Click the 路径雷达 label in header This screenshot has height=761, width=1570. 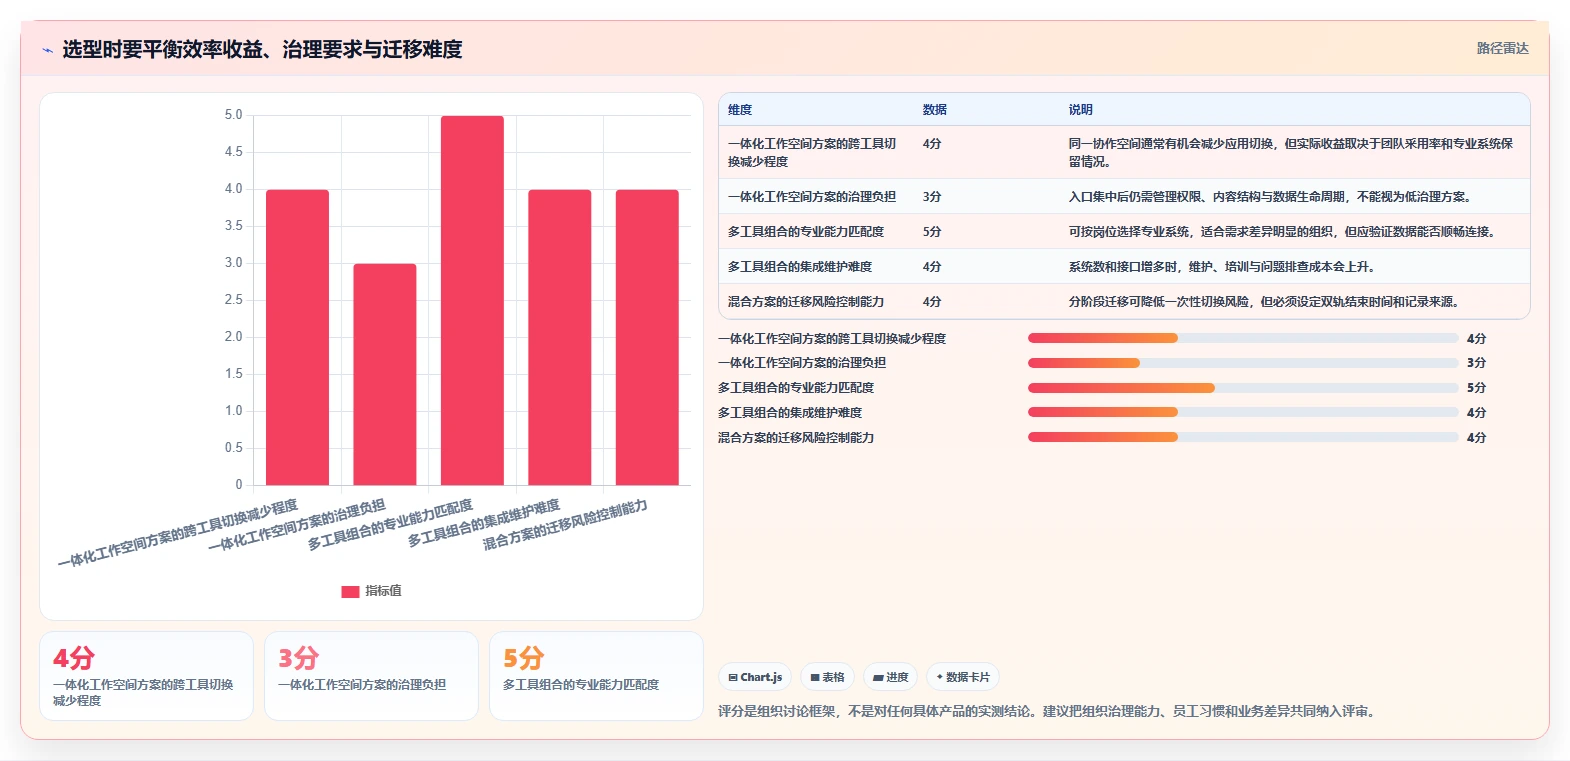tap(1502, 48)
